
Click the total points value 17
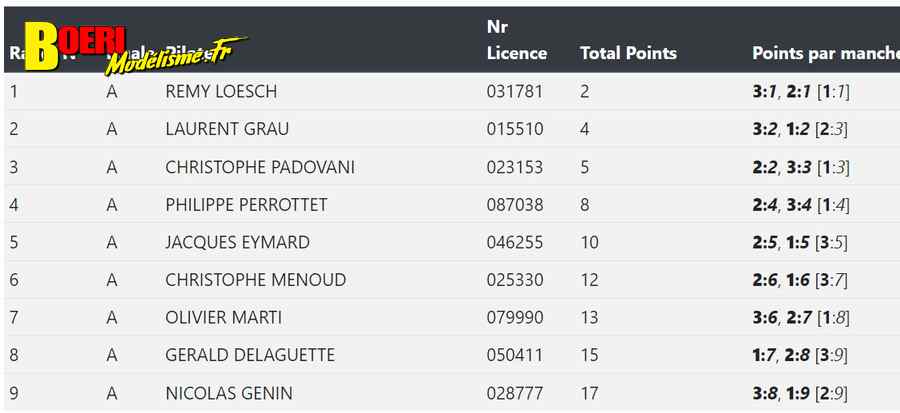(589, 393)
